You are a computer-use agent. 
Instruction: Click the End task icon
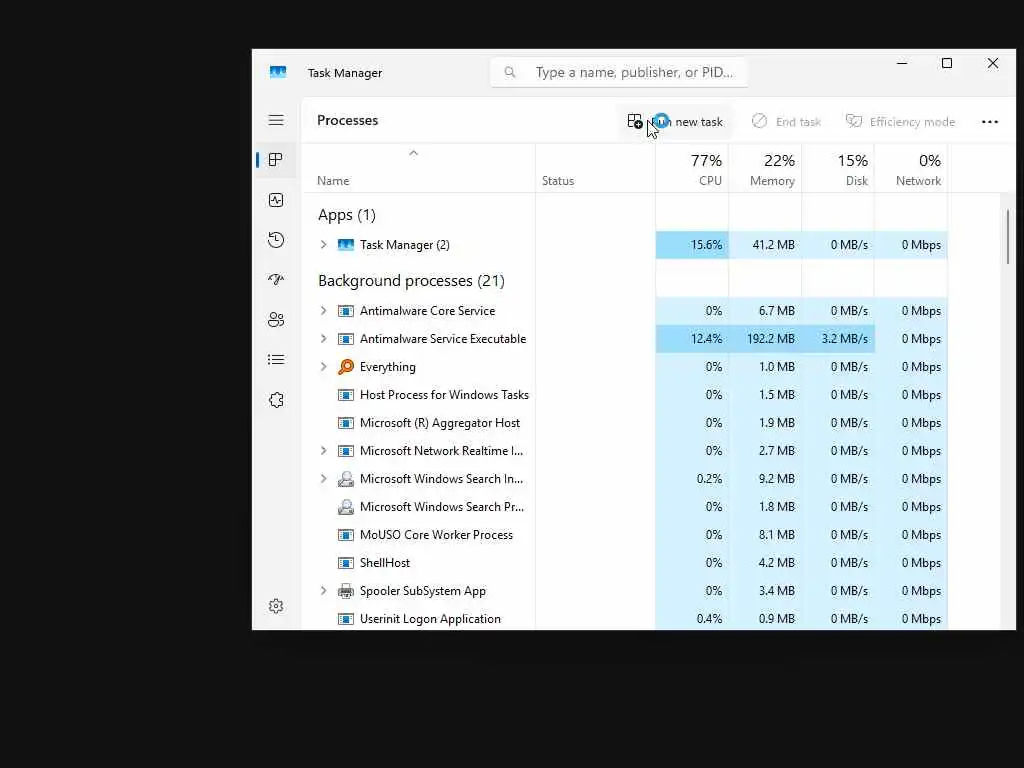759,121
